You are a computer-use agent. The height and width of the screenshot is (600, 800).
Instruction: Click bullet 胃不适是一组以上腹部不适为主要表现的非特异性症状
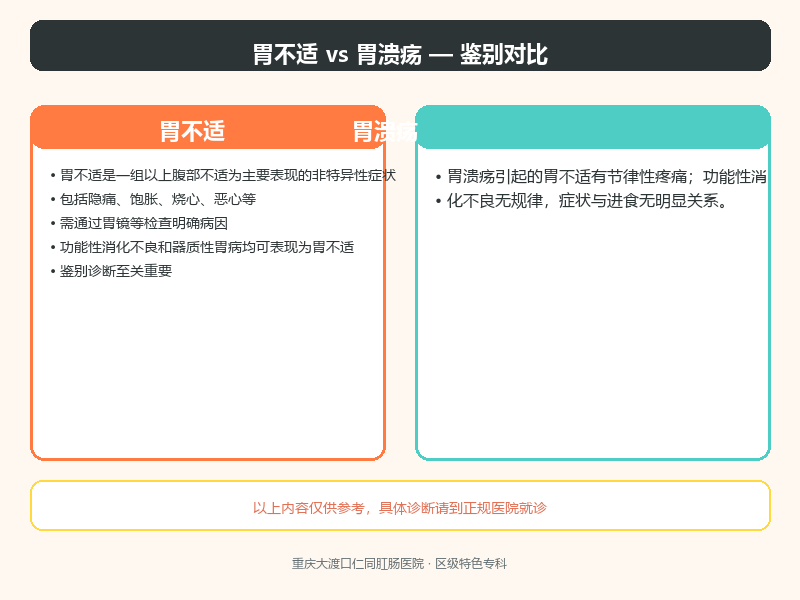(x=228, y=176)
